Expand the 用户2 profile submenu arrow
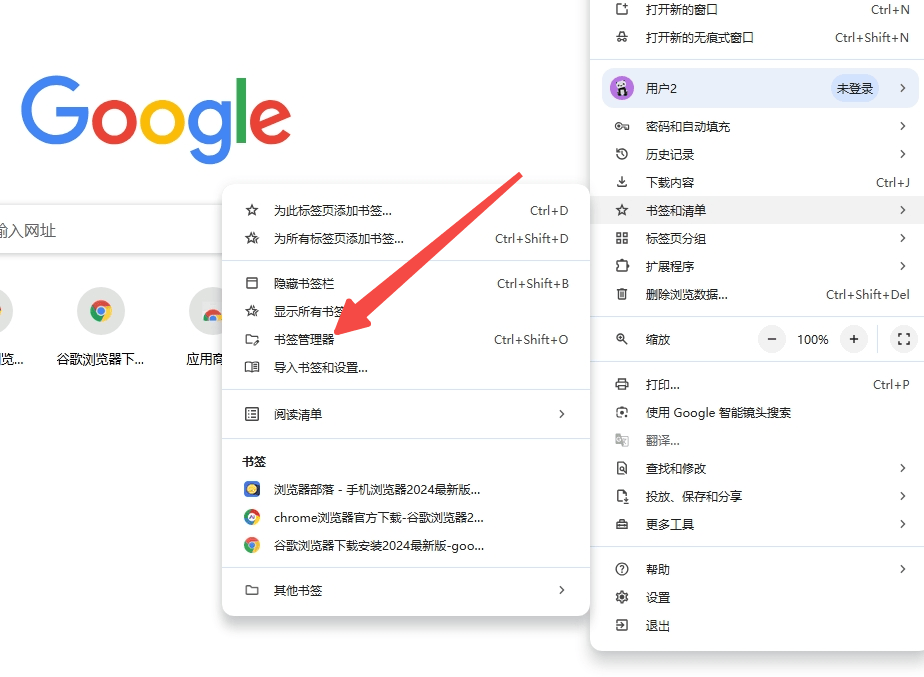The image size is (924, 677). pyautogui.click(x=903, y=88)
